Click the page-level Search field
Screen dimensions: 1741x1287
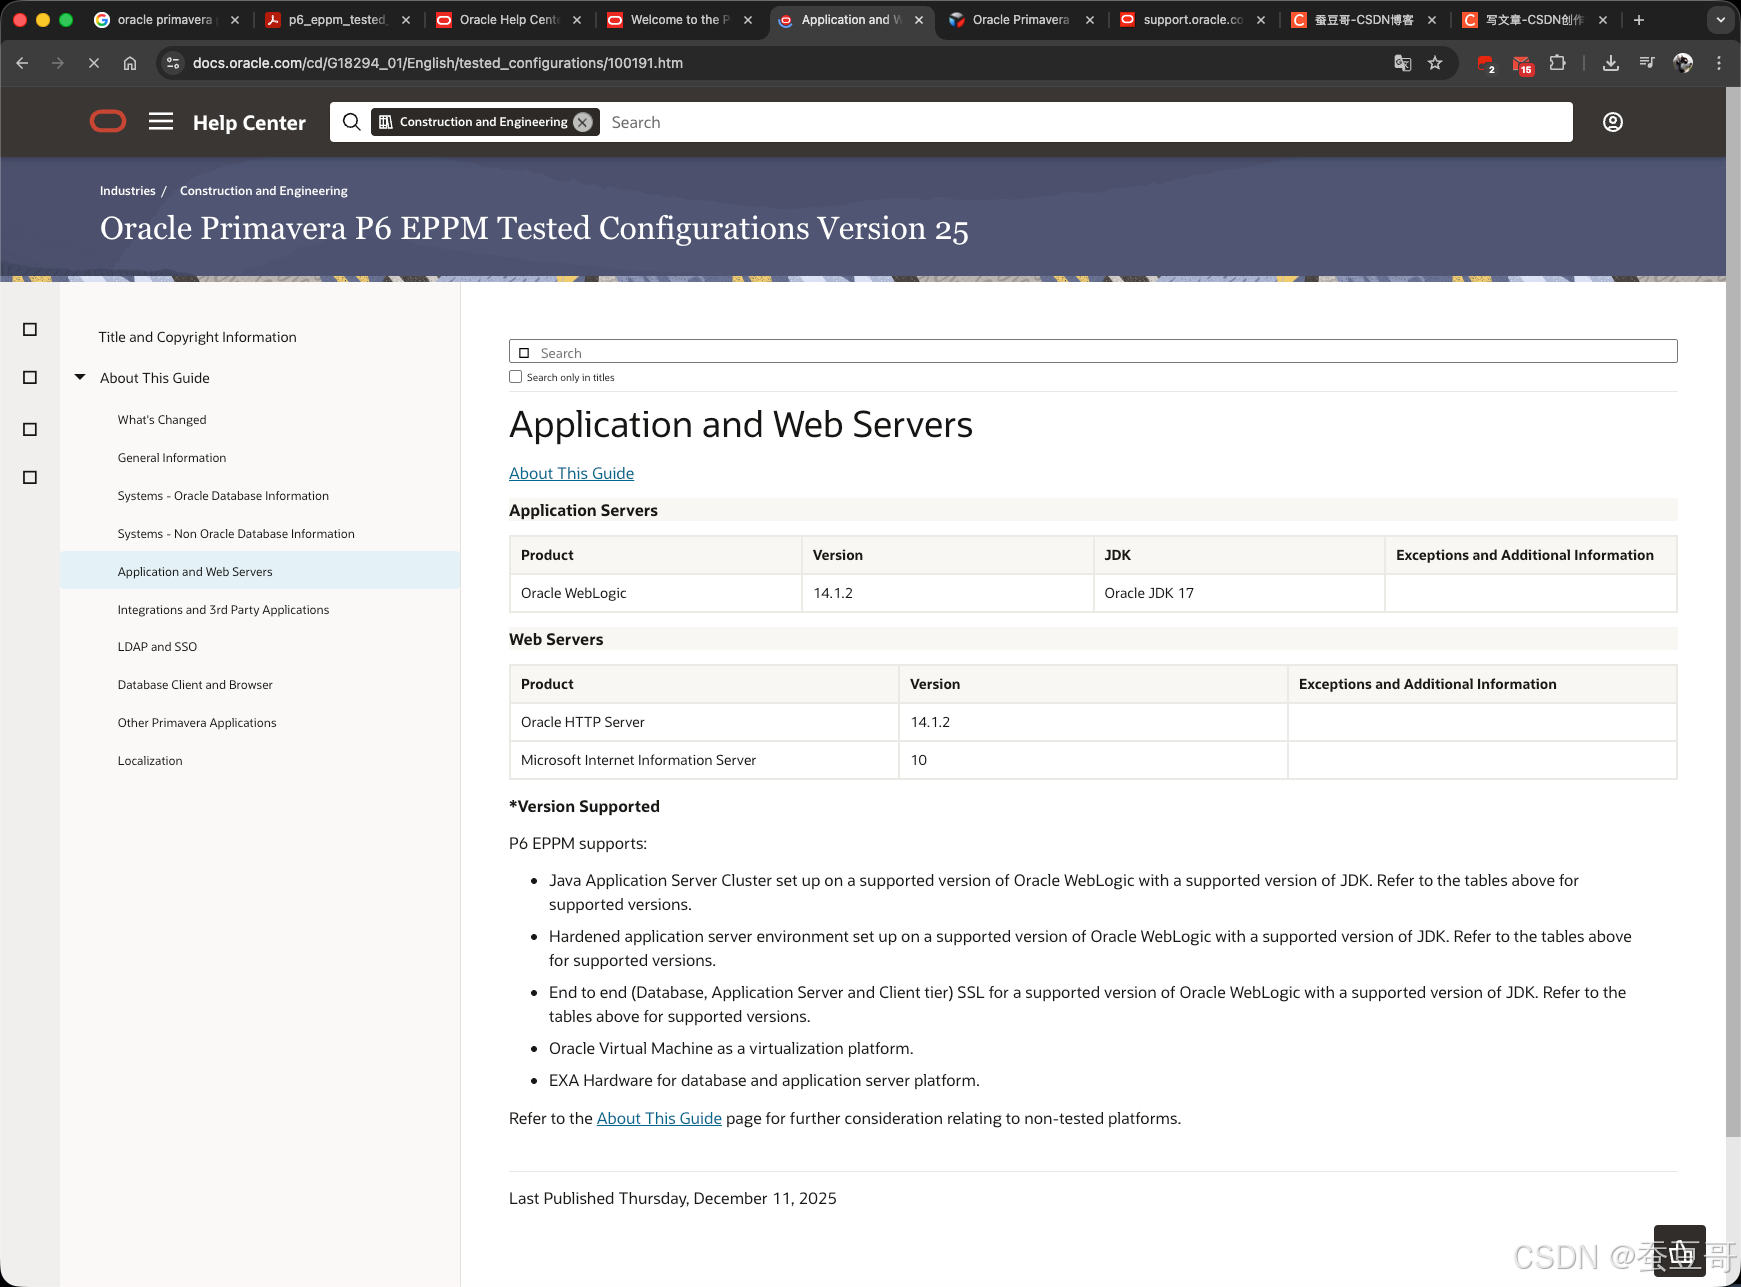[1093, 352]
